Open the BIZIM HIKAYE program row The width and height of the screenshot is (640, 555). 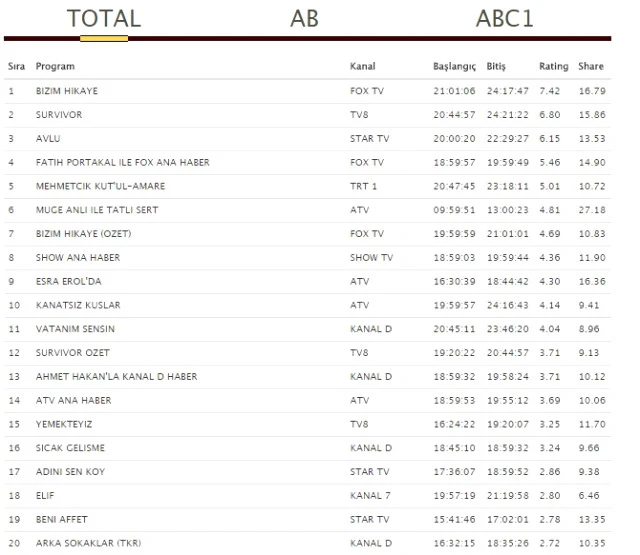click(67, 91)
